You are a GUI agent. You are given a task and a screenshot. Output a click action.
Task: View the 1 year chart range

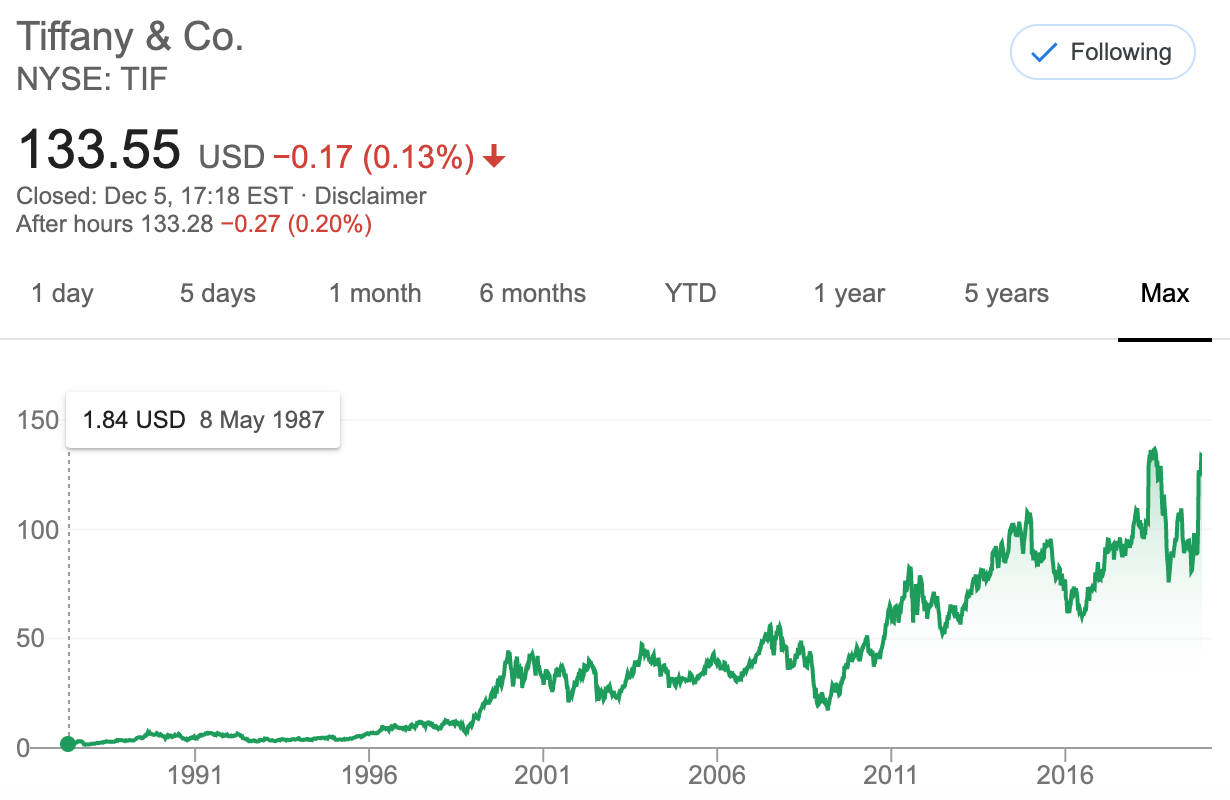pyautogui.click(x=849, y=294)
